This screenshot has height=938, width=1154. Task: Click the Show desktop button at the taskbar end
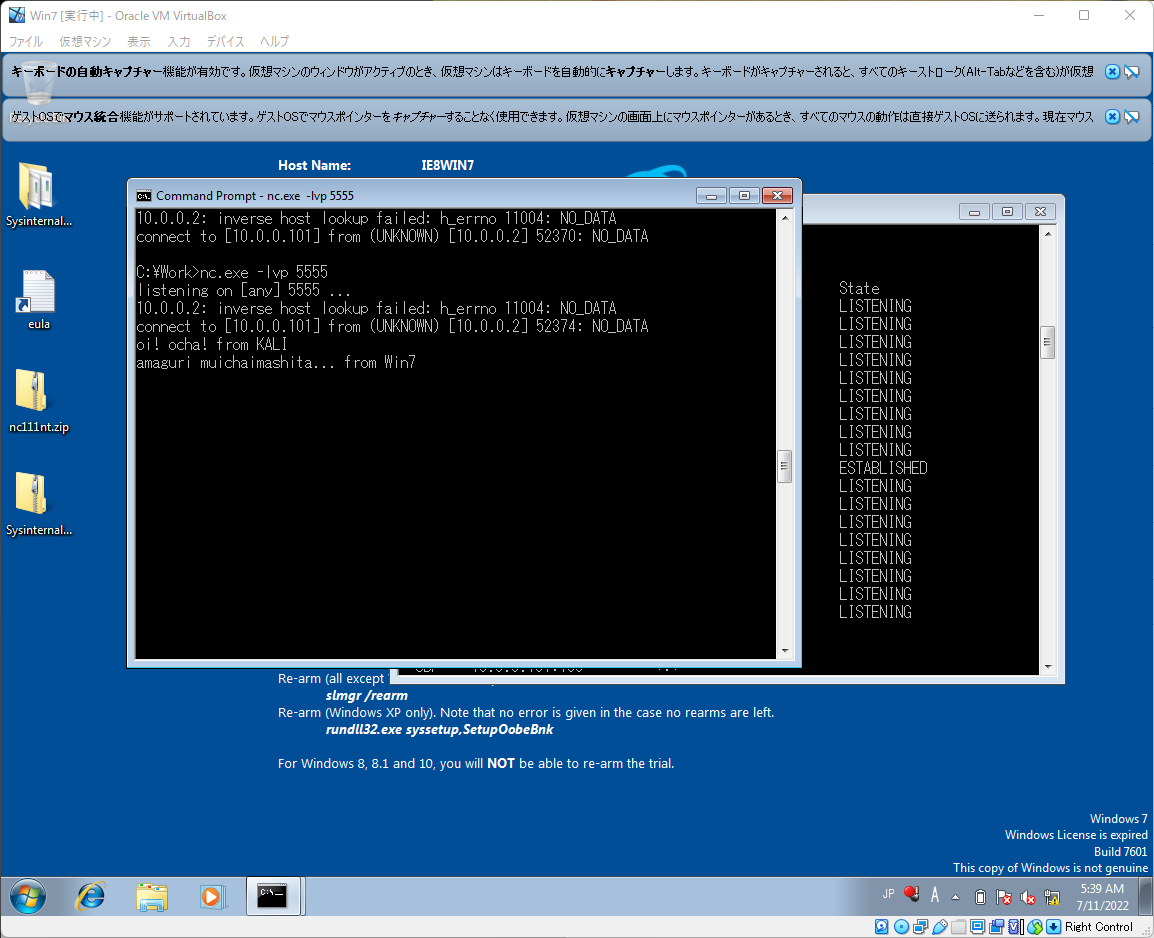tap(1144, 896)
